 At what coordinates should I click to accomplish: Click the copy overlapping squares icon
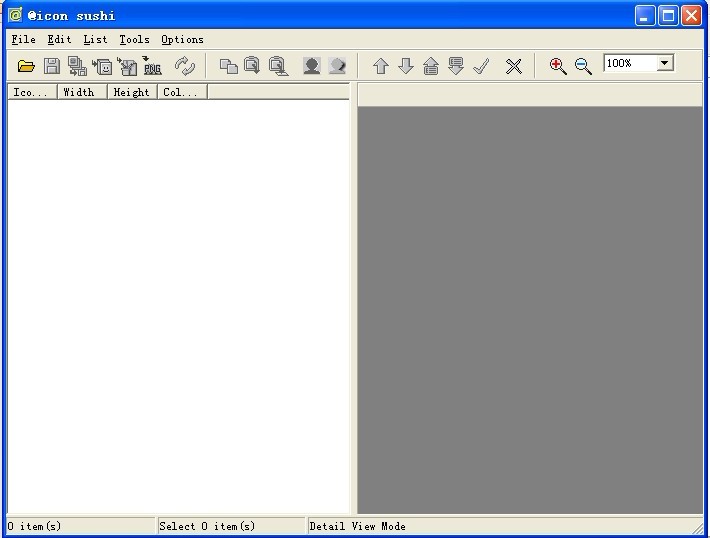pos(229,66)
